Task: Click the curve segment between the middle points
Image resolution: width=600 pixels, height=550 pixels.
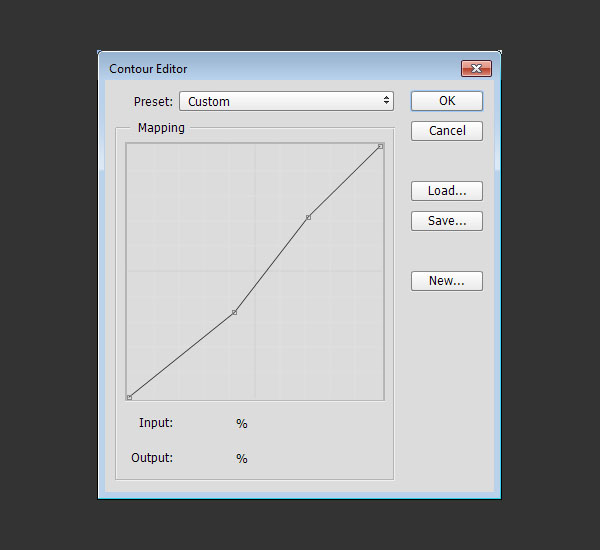Action: click(x=271, y=265)
